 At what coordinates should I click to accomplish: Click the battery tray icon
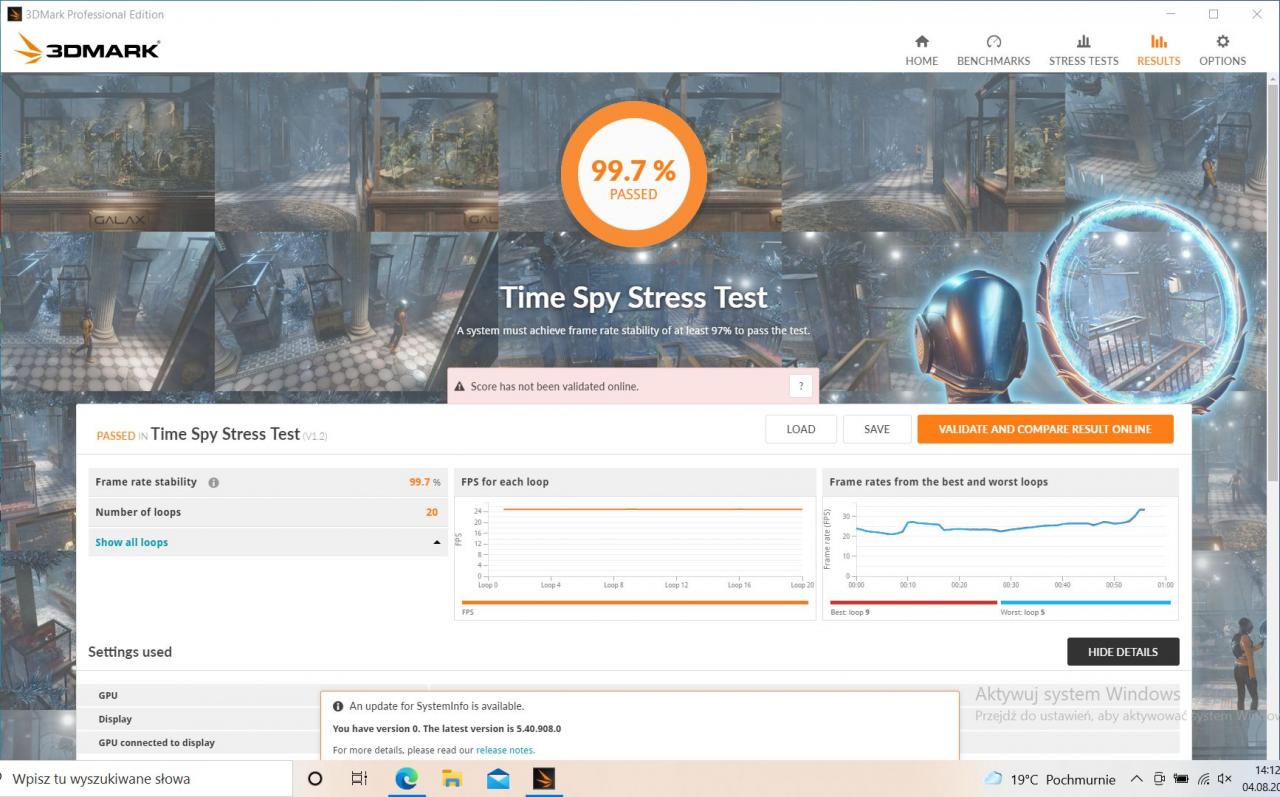pos(1181,779)
